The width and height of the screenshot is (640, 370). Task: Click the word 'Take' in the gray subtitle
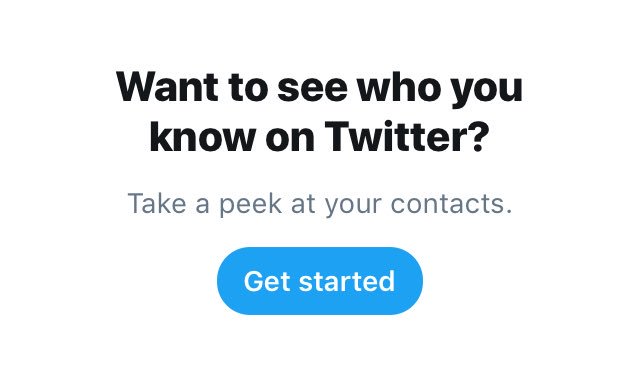pyautogui.click(x=157, y=203)
